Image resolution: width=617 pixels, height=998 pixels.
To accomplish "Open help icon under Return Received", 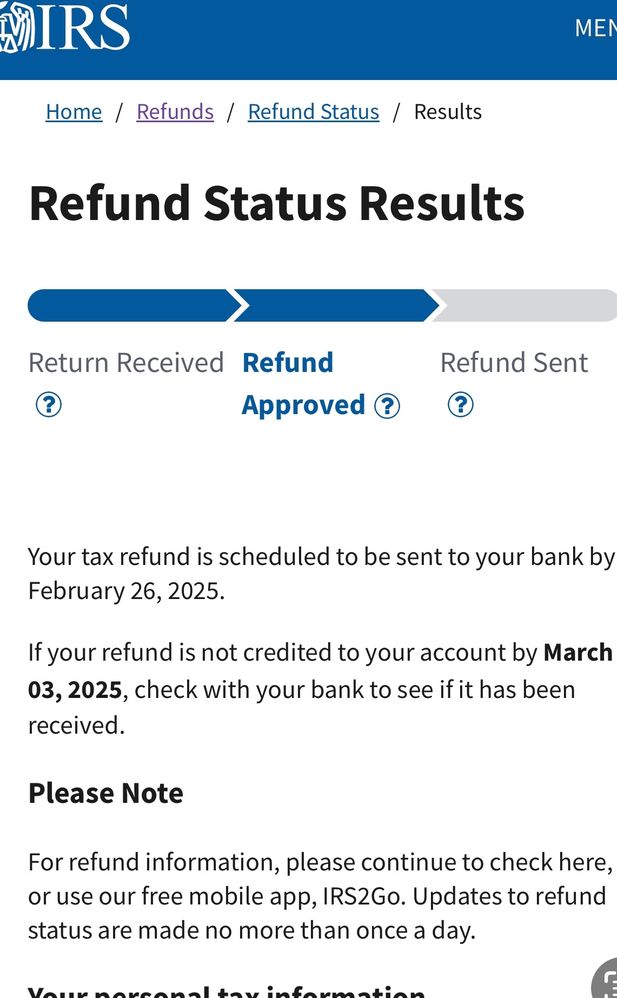I will [x=48, y=405].
